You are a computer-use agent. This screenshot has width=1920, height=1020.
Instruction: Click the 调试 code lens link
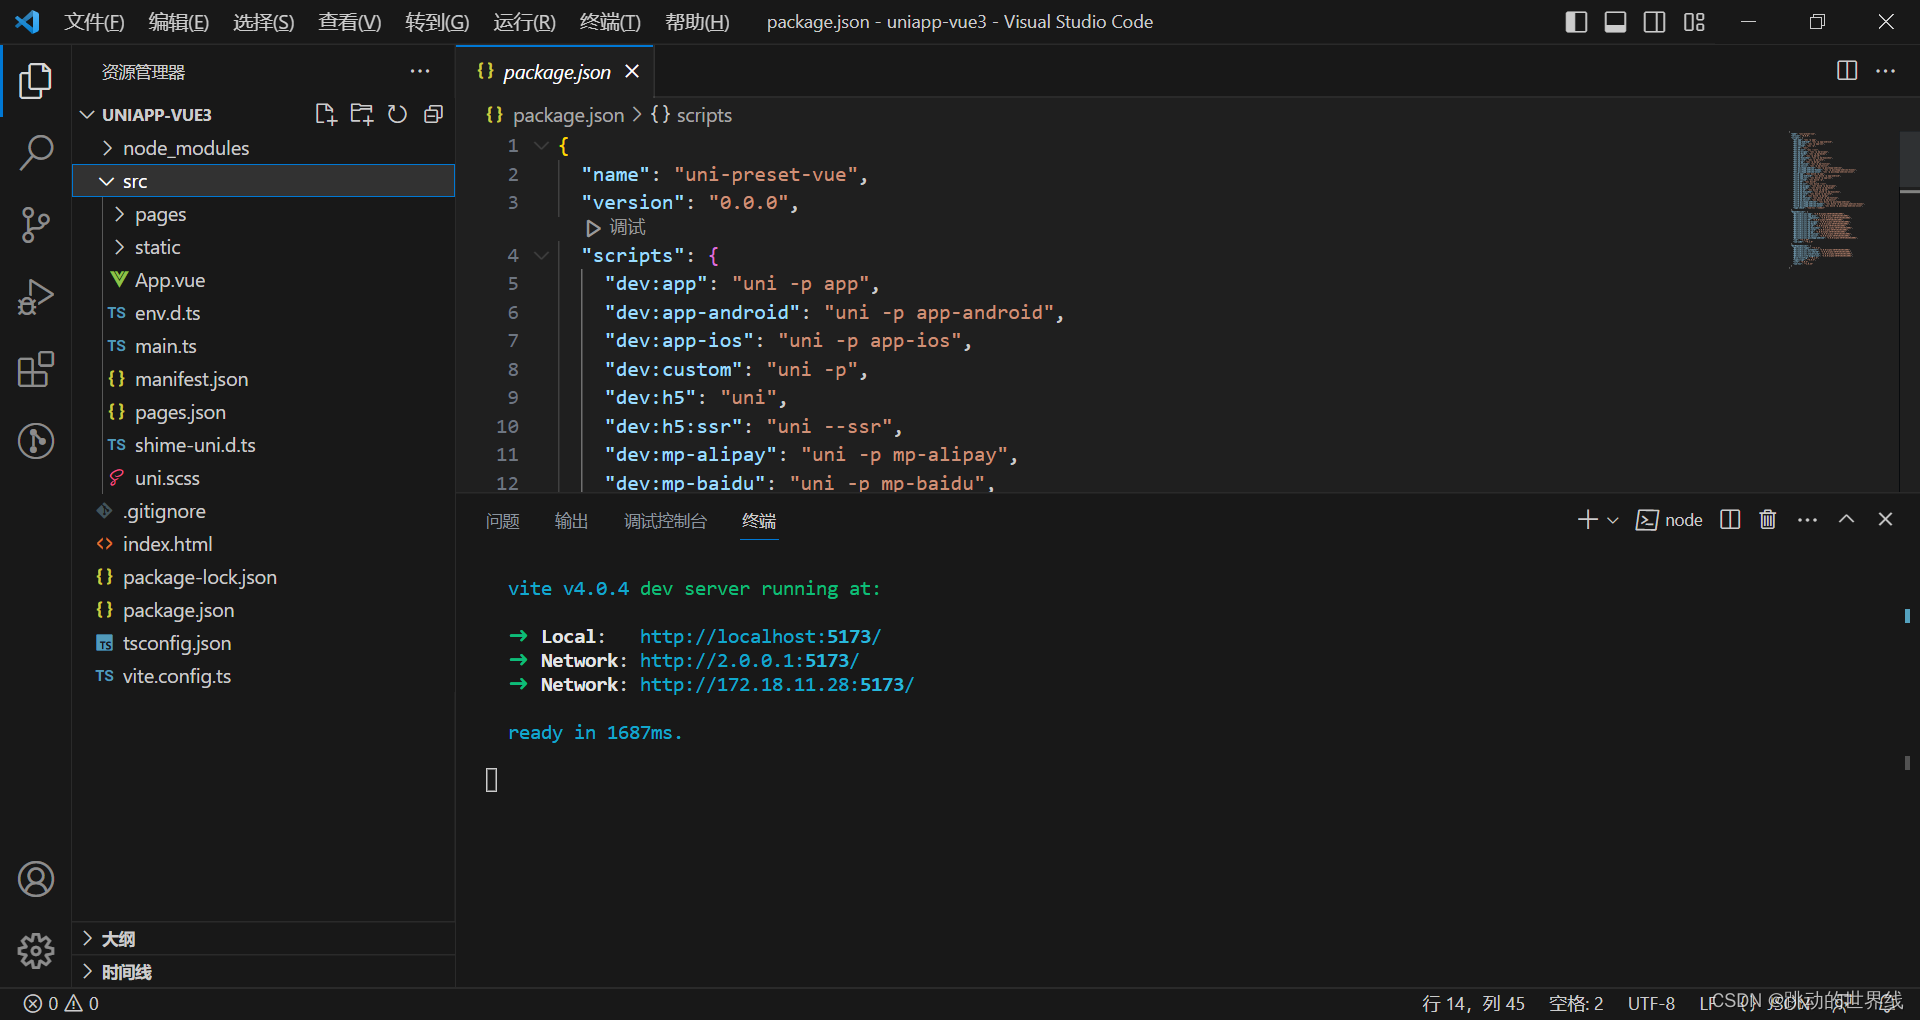click(627, 228)
